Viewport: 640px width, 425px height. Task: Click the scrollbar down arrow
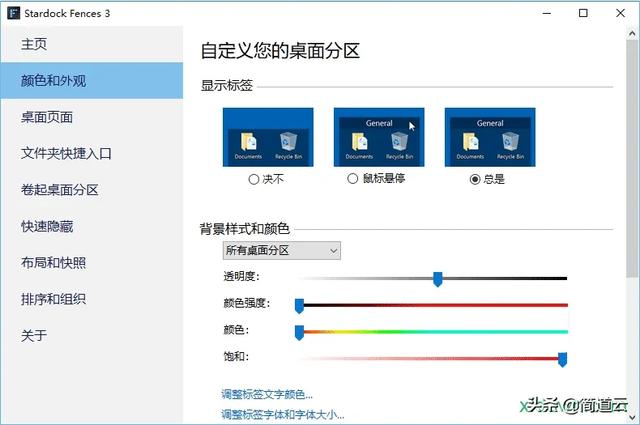click(632, 417)
